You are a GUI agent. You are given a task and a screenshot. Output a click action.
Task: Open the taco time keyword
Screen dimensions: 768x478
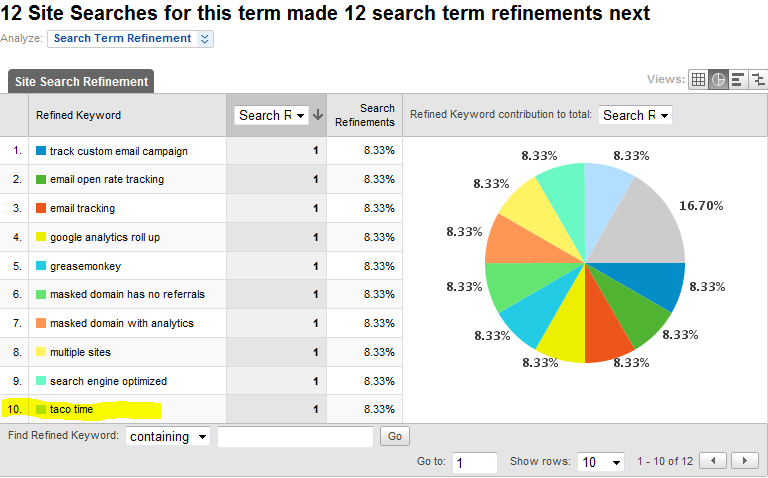[71, 410]
